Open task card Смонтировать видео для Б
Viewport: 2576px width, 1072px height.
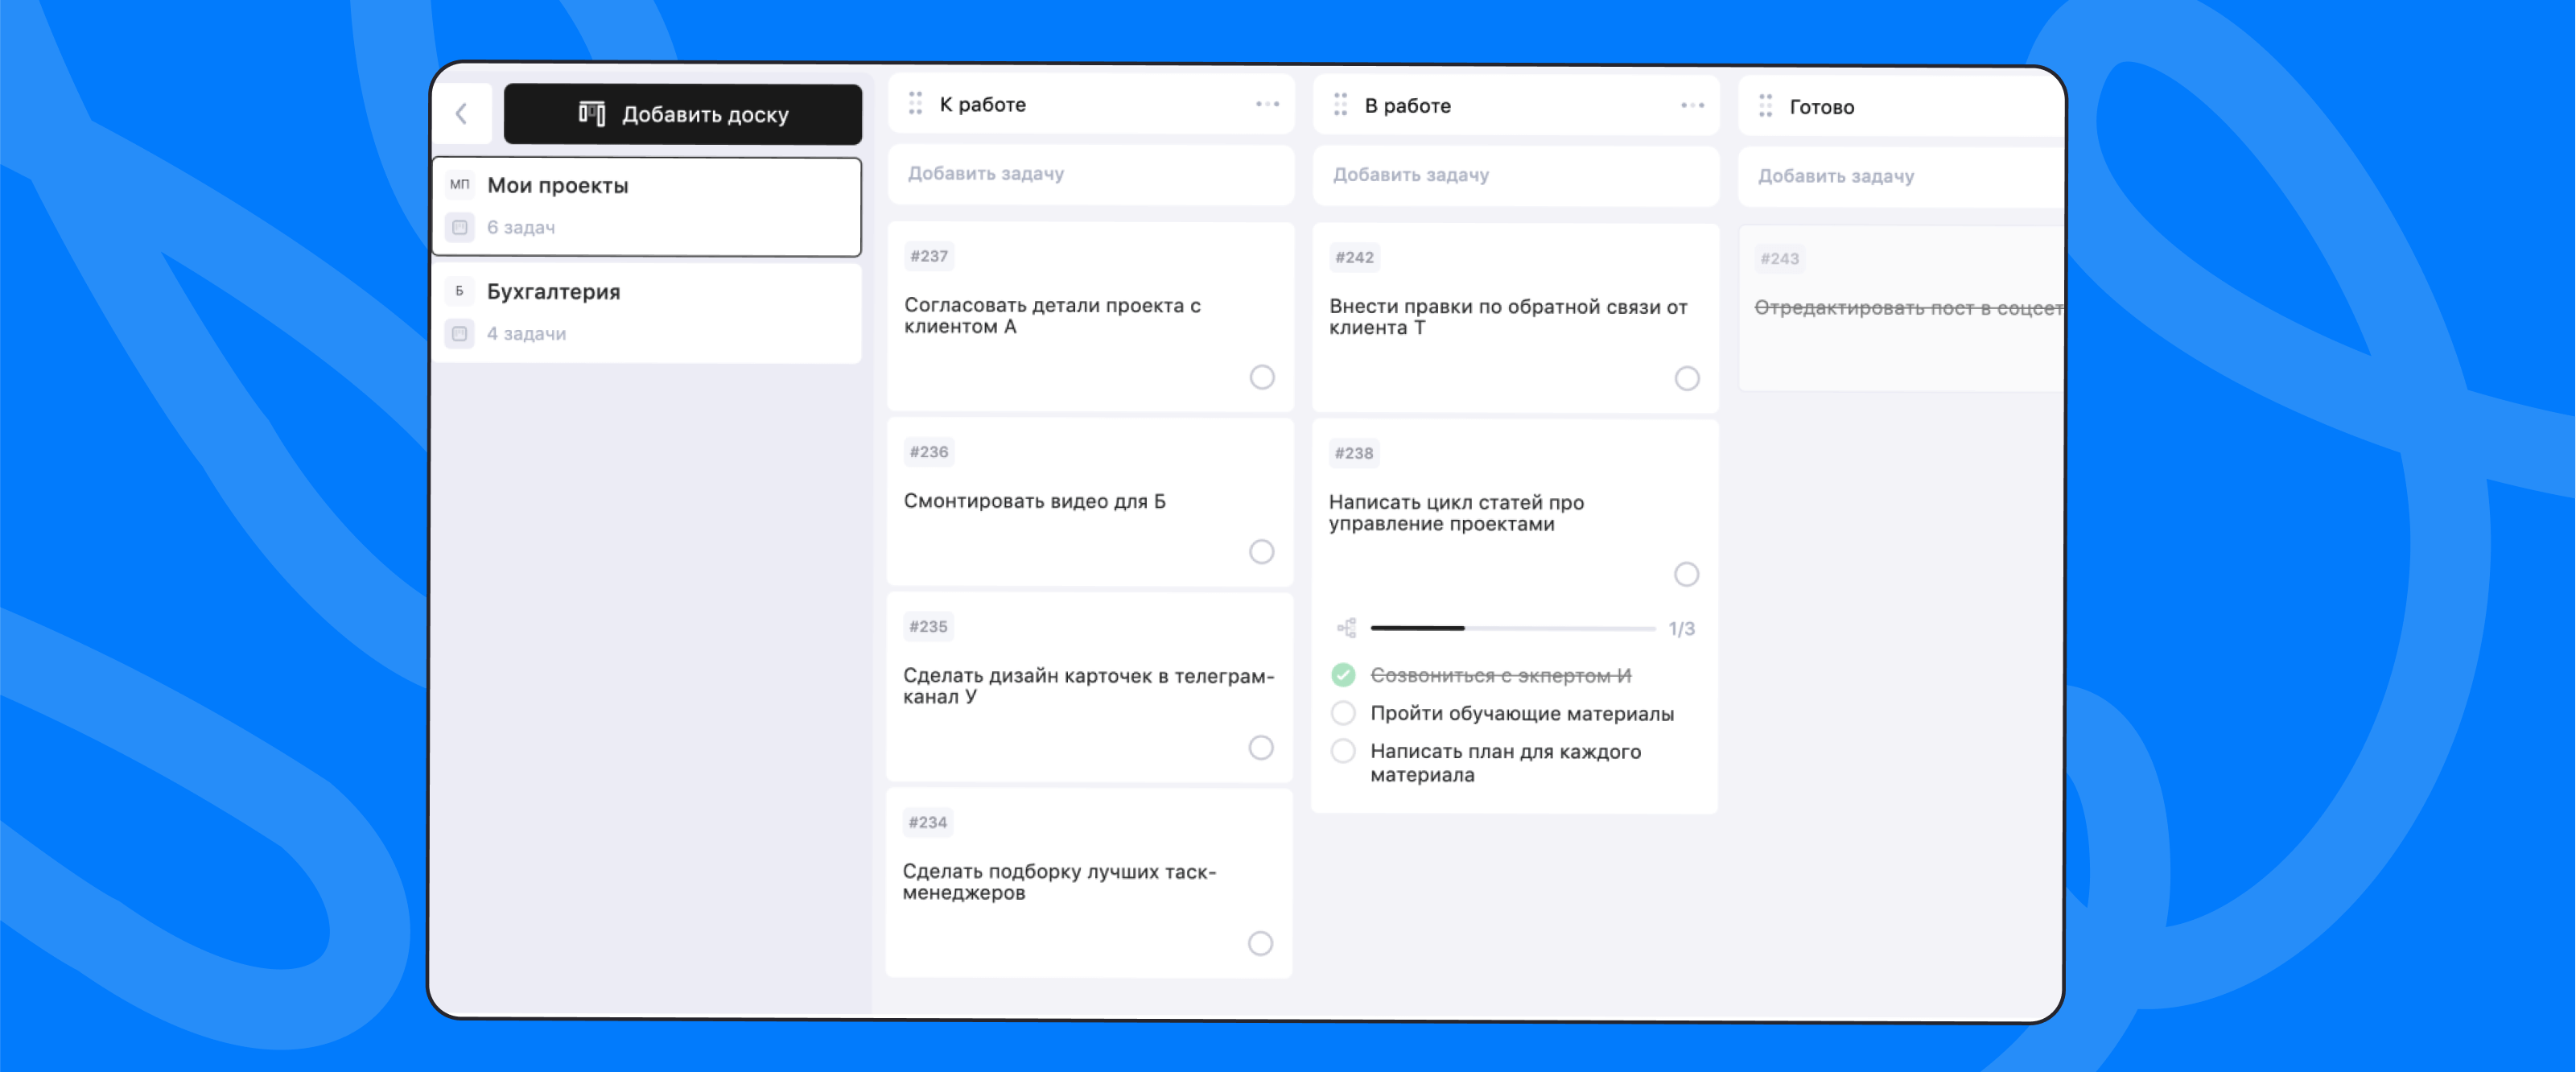click(1034, 501)
